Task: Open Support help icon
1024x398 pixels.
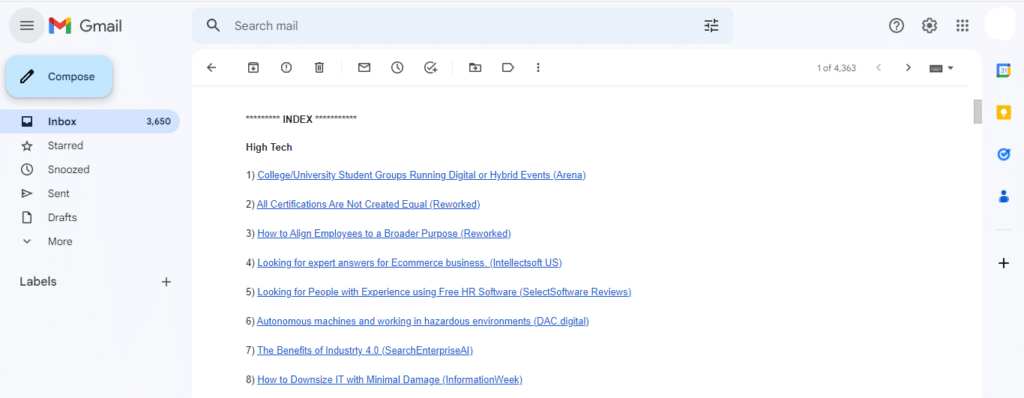Action: (x=897, y=25)
